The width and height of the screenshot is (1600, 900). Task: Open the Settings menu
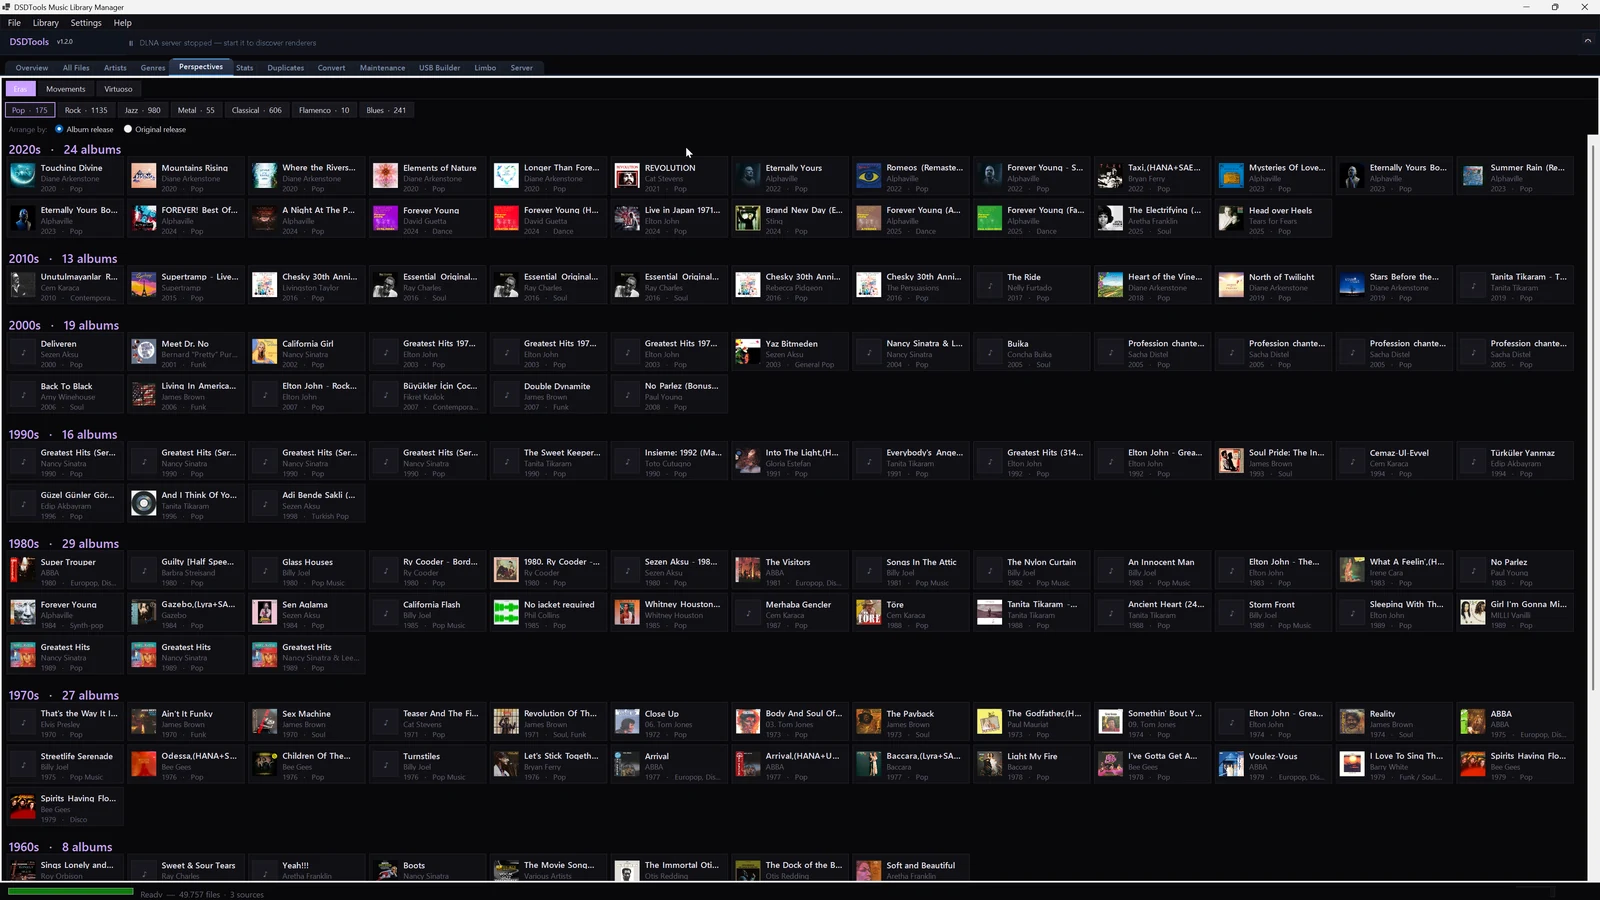pyautogui.click(x=86, y=23)
